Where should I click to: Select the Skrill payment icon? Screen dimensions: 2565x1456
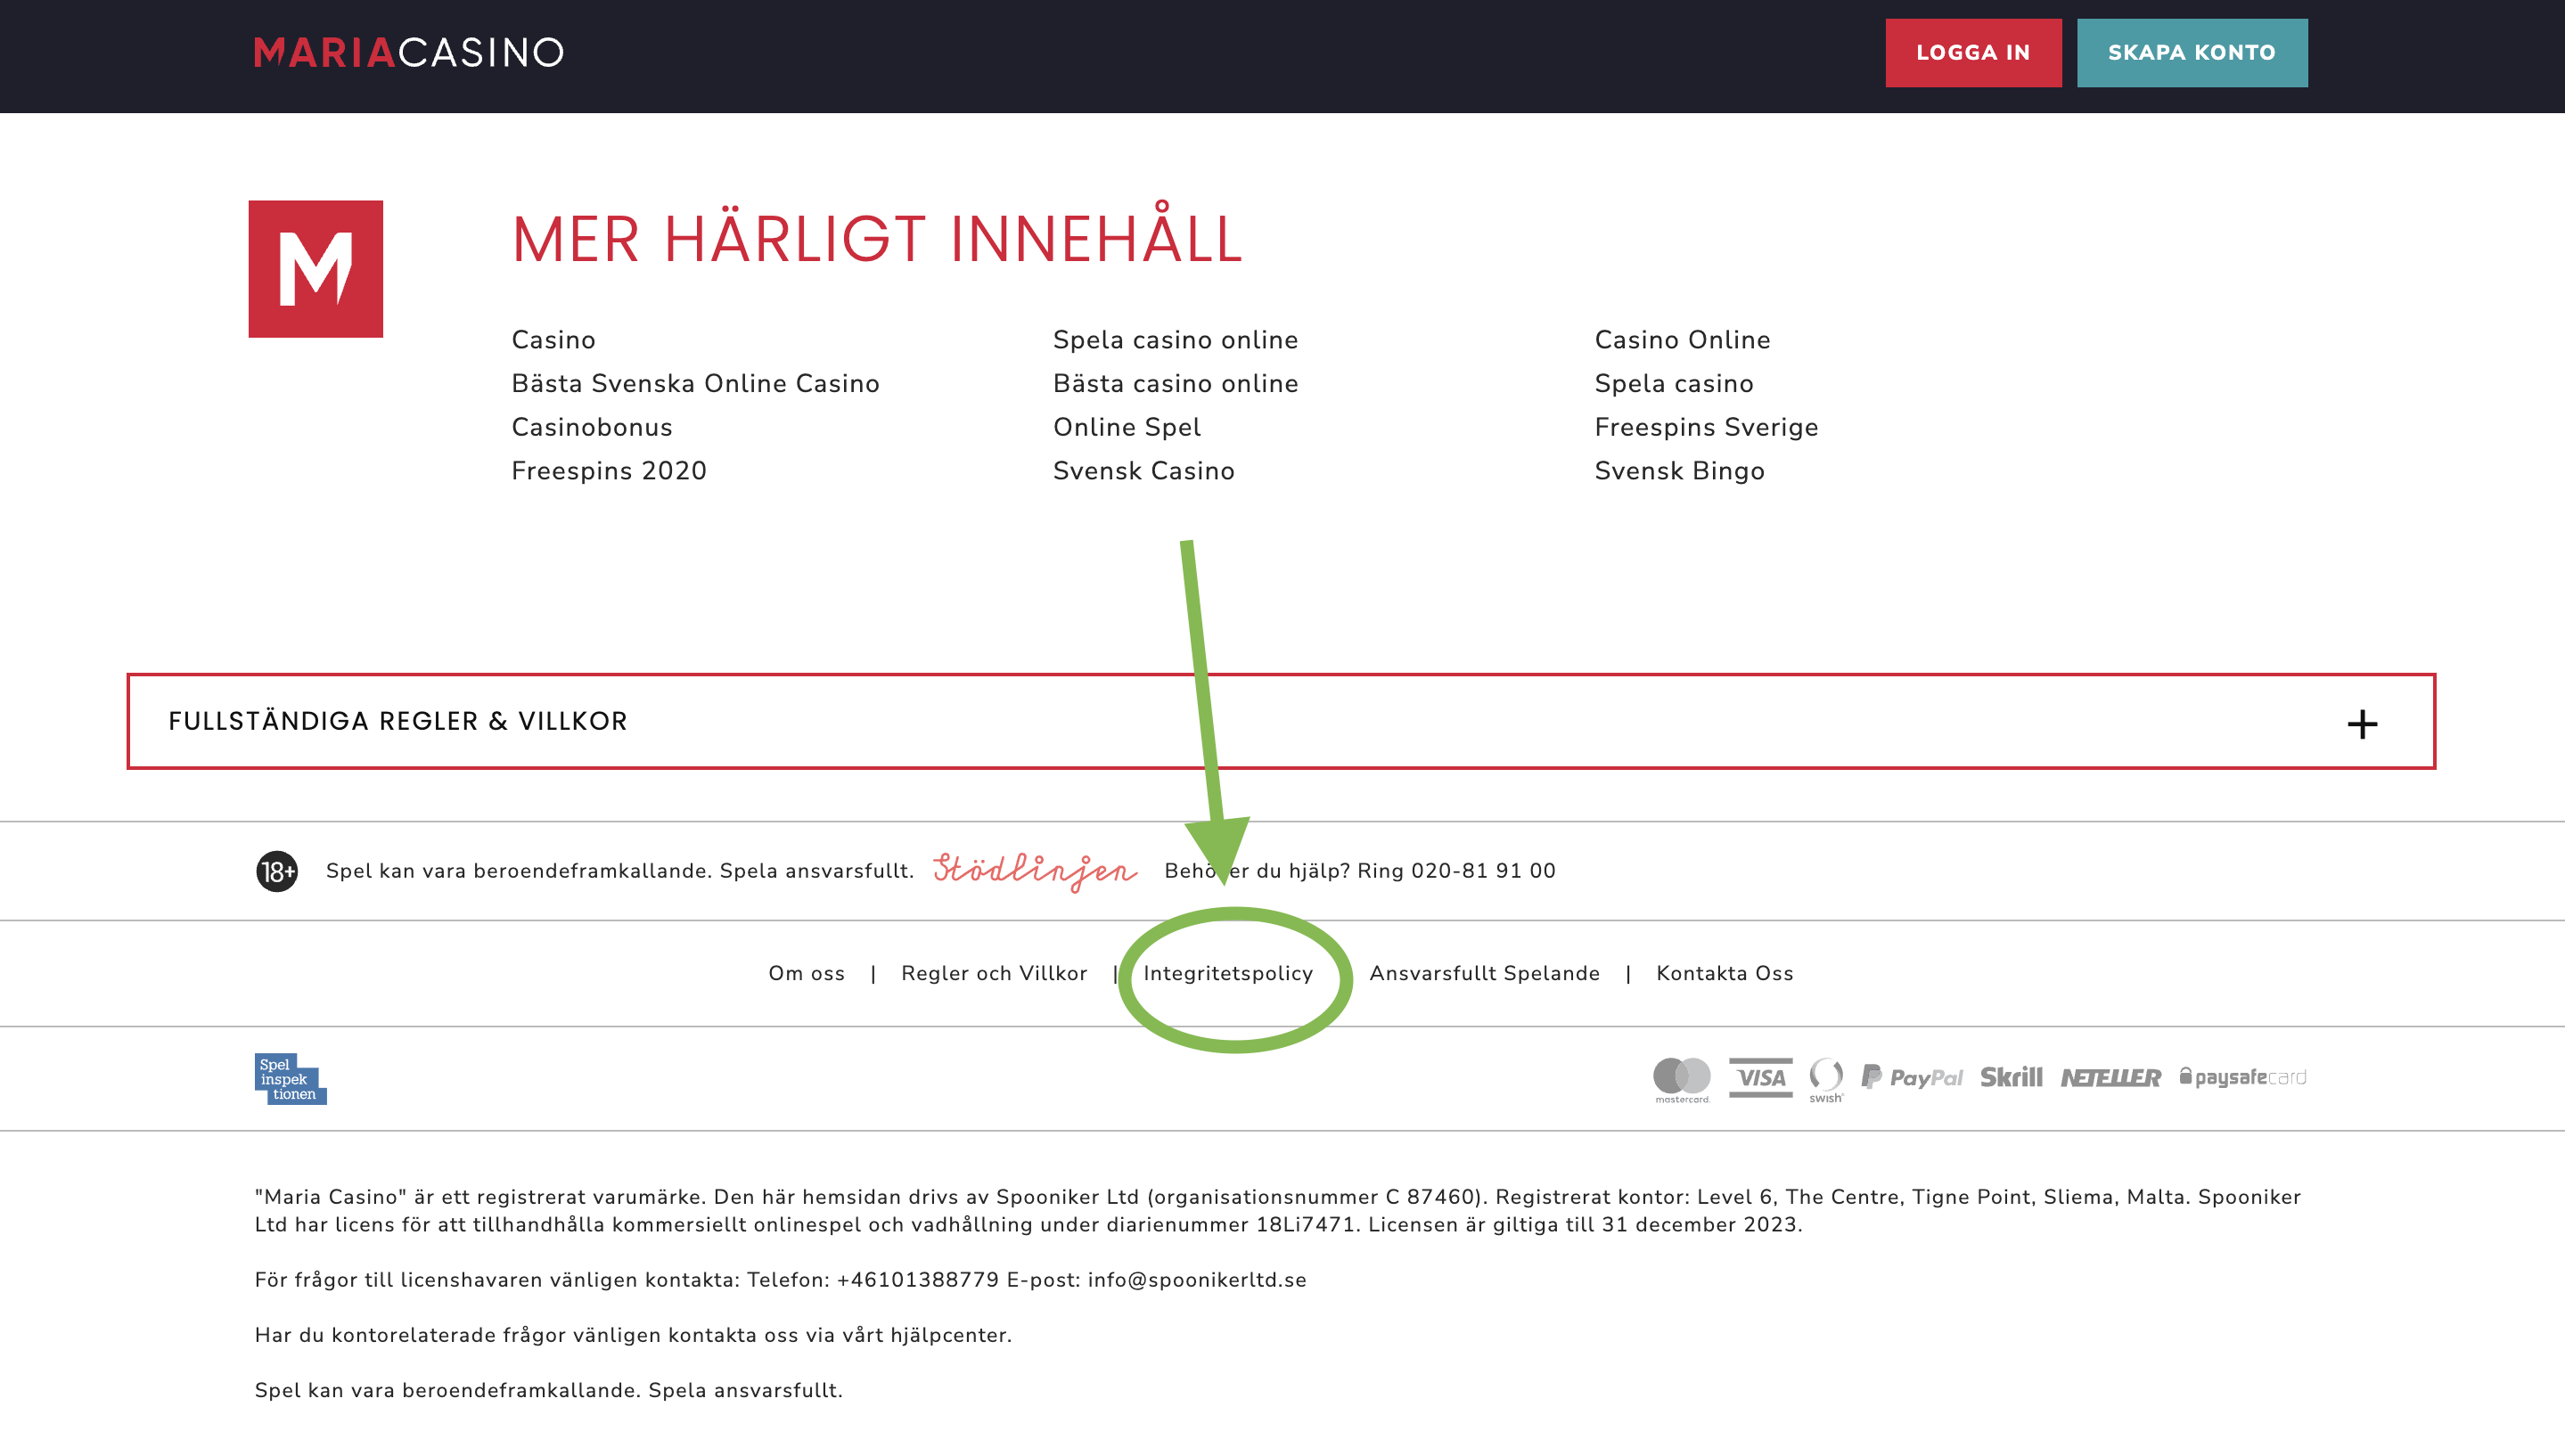coord(2012,1077)
